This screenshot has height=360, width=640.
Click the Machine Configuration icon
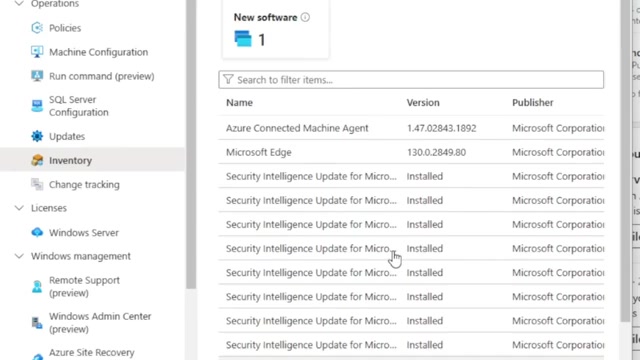tap(37, 52)
